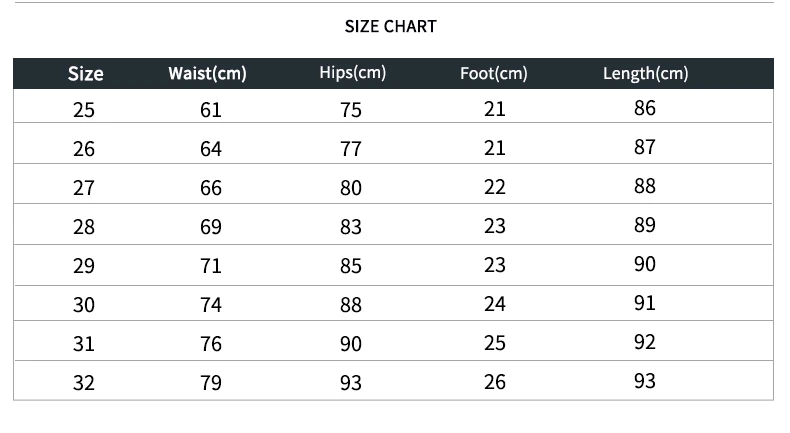Select size 28 row label

tap(84, 227)
